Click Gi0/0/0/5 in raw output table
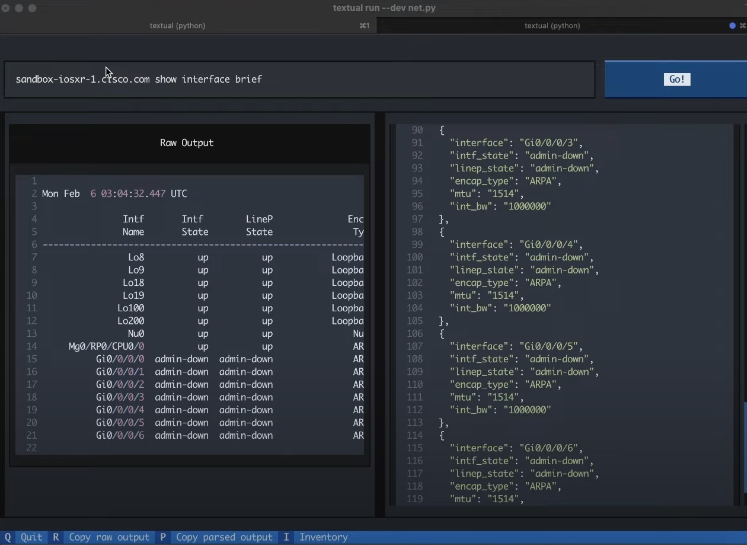The image size is (747, 545). point(120,423)
